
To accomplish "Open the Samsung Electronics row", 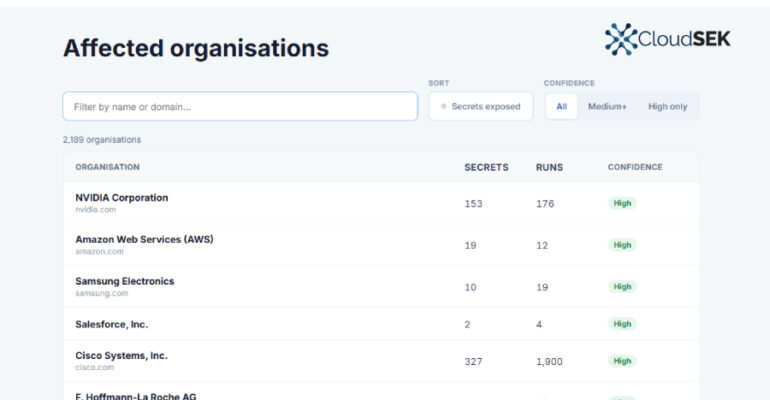I will 381,287.
